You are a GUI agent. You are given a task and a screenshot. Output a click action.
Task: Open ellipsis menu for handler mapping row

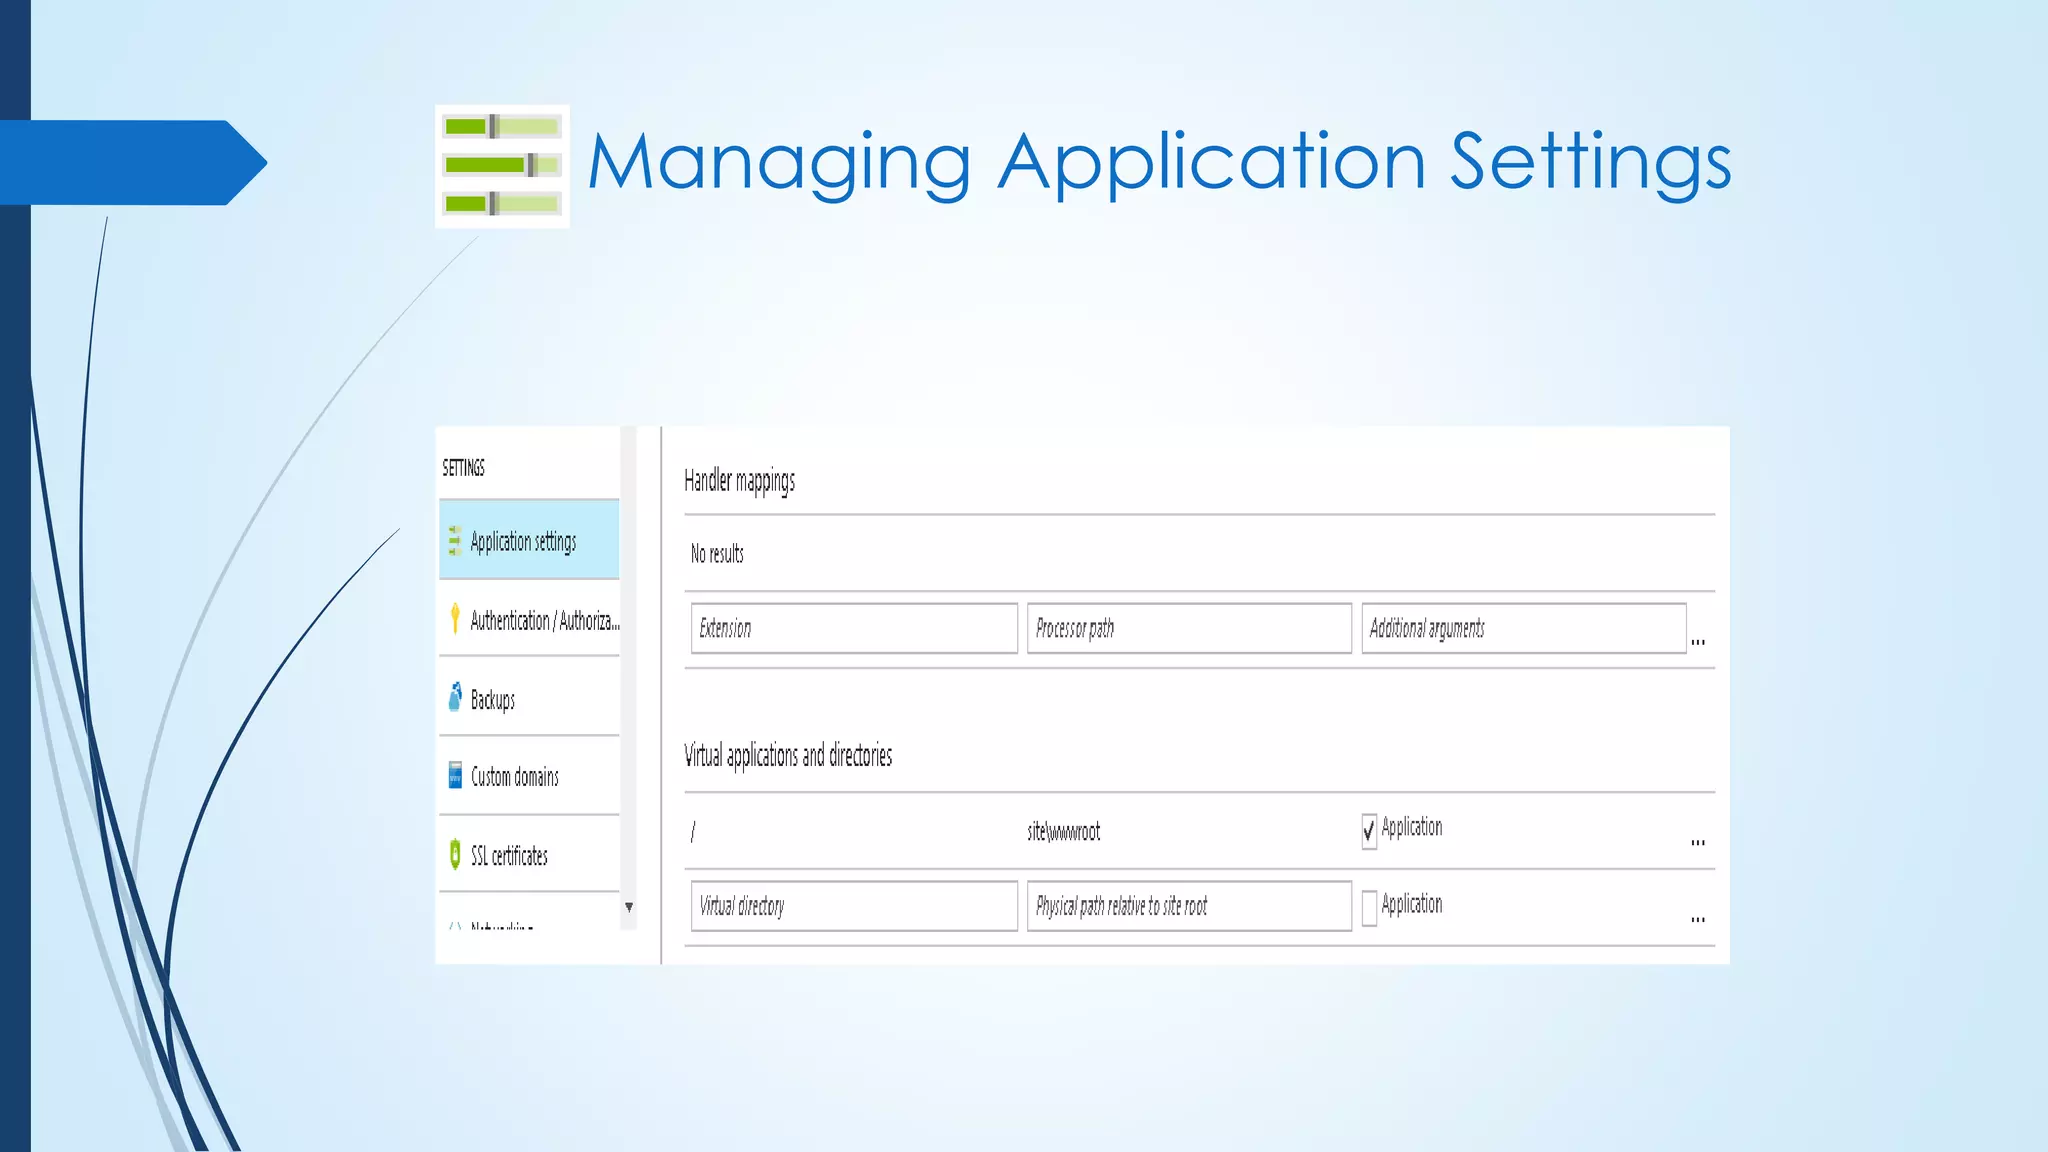click(x=1698, y=642)
